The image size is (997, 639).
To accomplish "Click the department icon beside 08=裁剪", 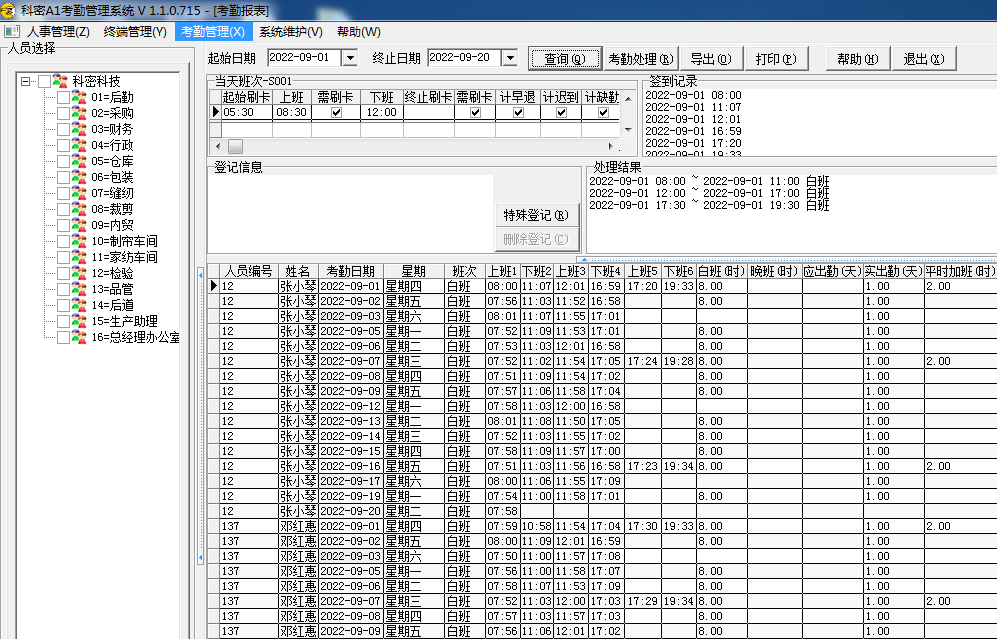I will click(79, 209).
